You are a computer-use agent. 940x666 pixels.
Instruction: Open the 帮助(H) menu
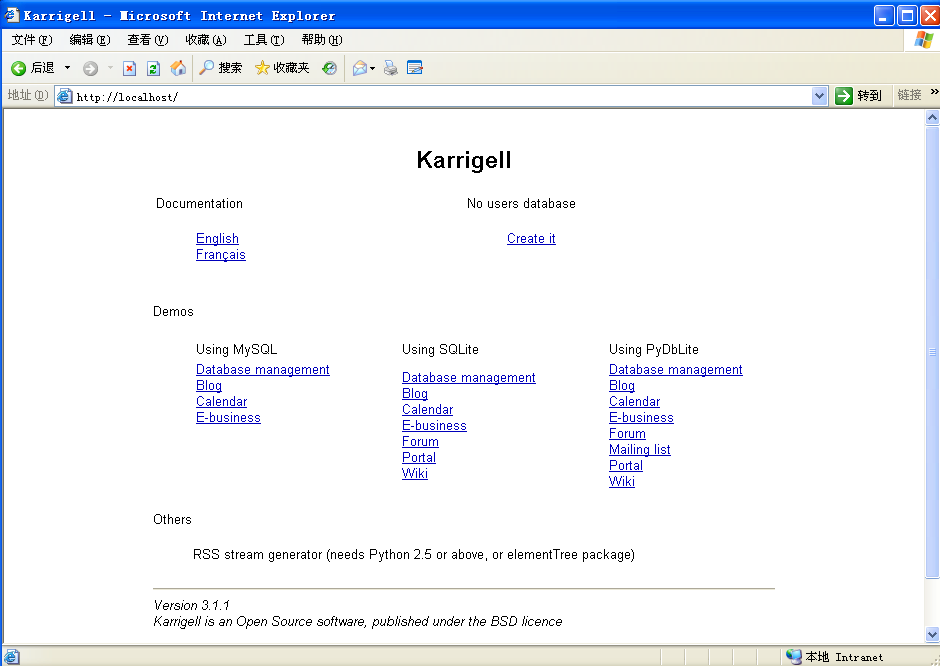coord(322,40)
